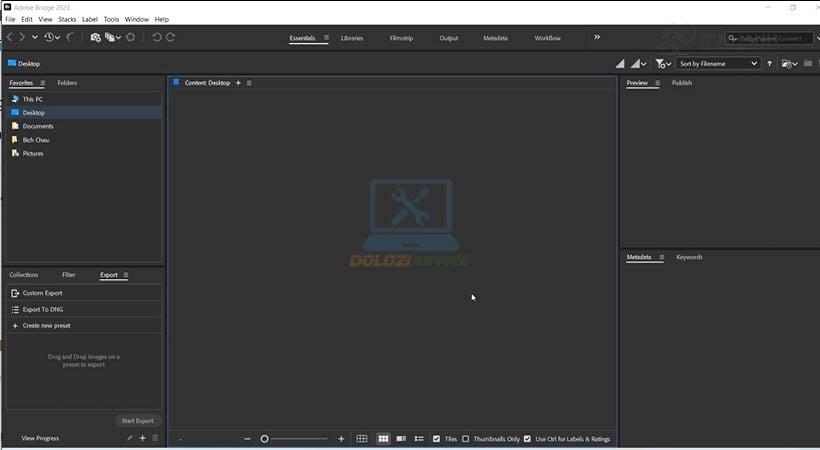
Task: Switch to Essentials workspace
Action: pyautogui.click(x=302, y=38)
